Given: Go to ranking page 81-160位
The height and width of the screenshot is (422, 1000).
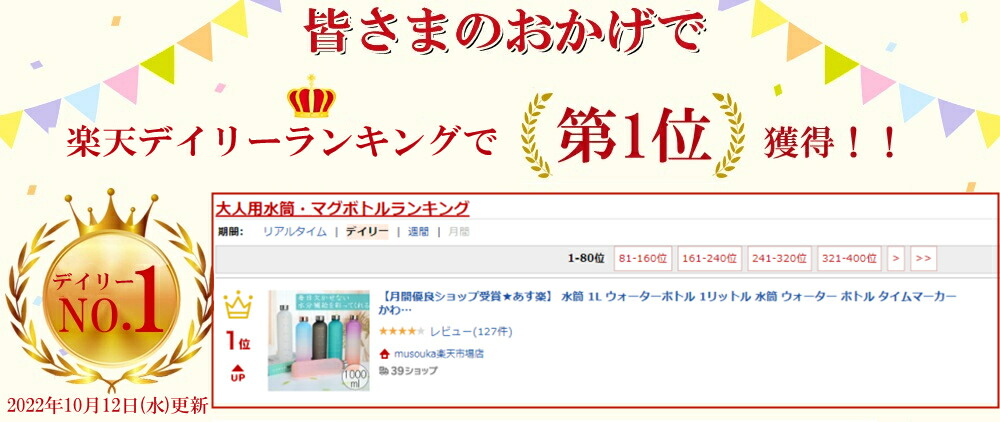Looking at the screenshot, I should pos(642,259).
